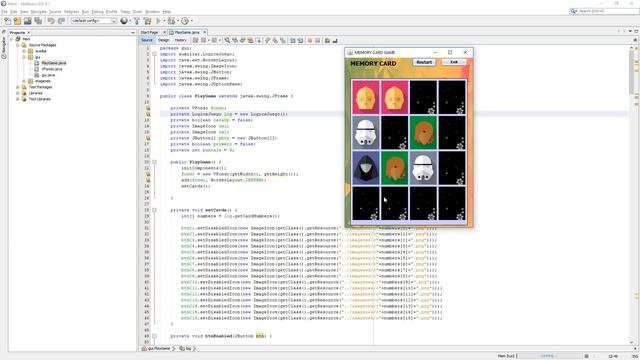Click the New File toolbar icon
Image resolution: width=640 pixels, height=360 pixels.
(7, 21)
